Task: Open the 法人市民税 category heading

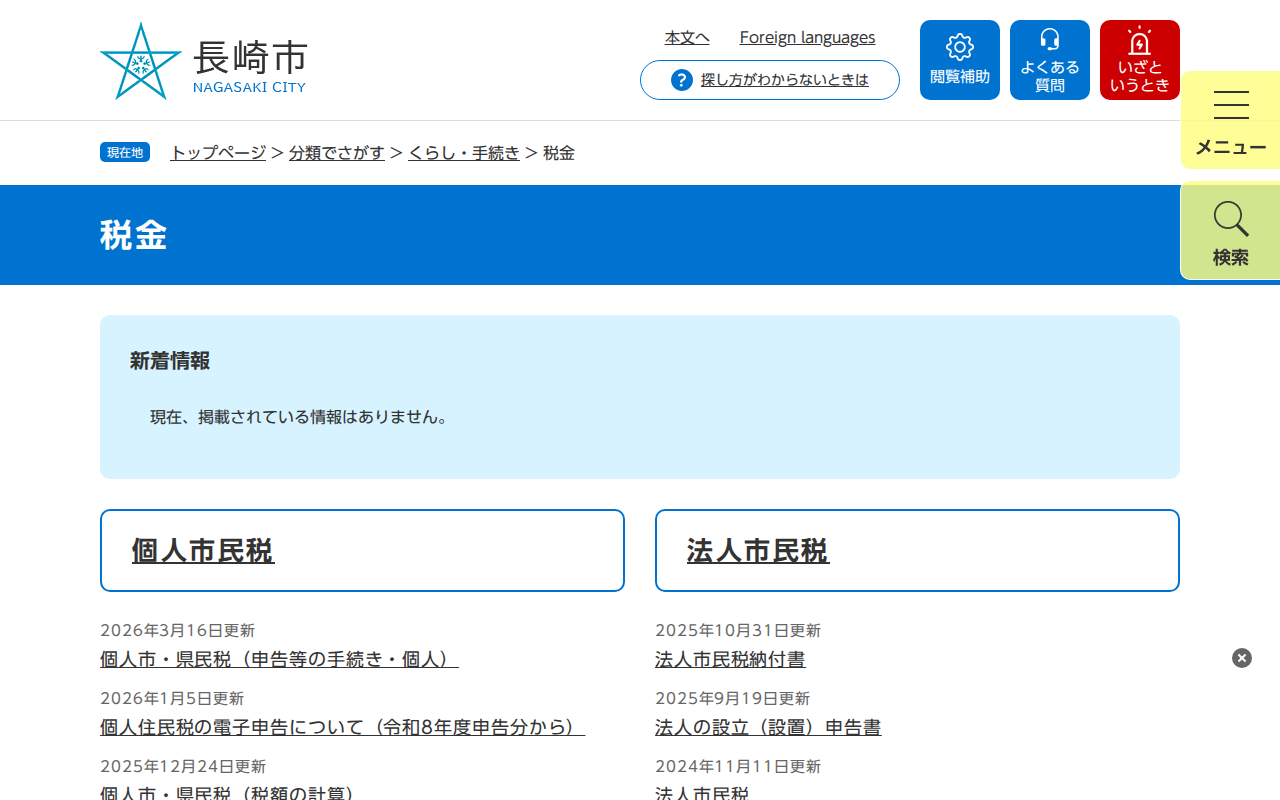Action: click(x=758, y=551)
